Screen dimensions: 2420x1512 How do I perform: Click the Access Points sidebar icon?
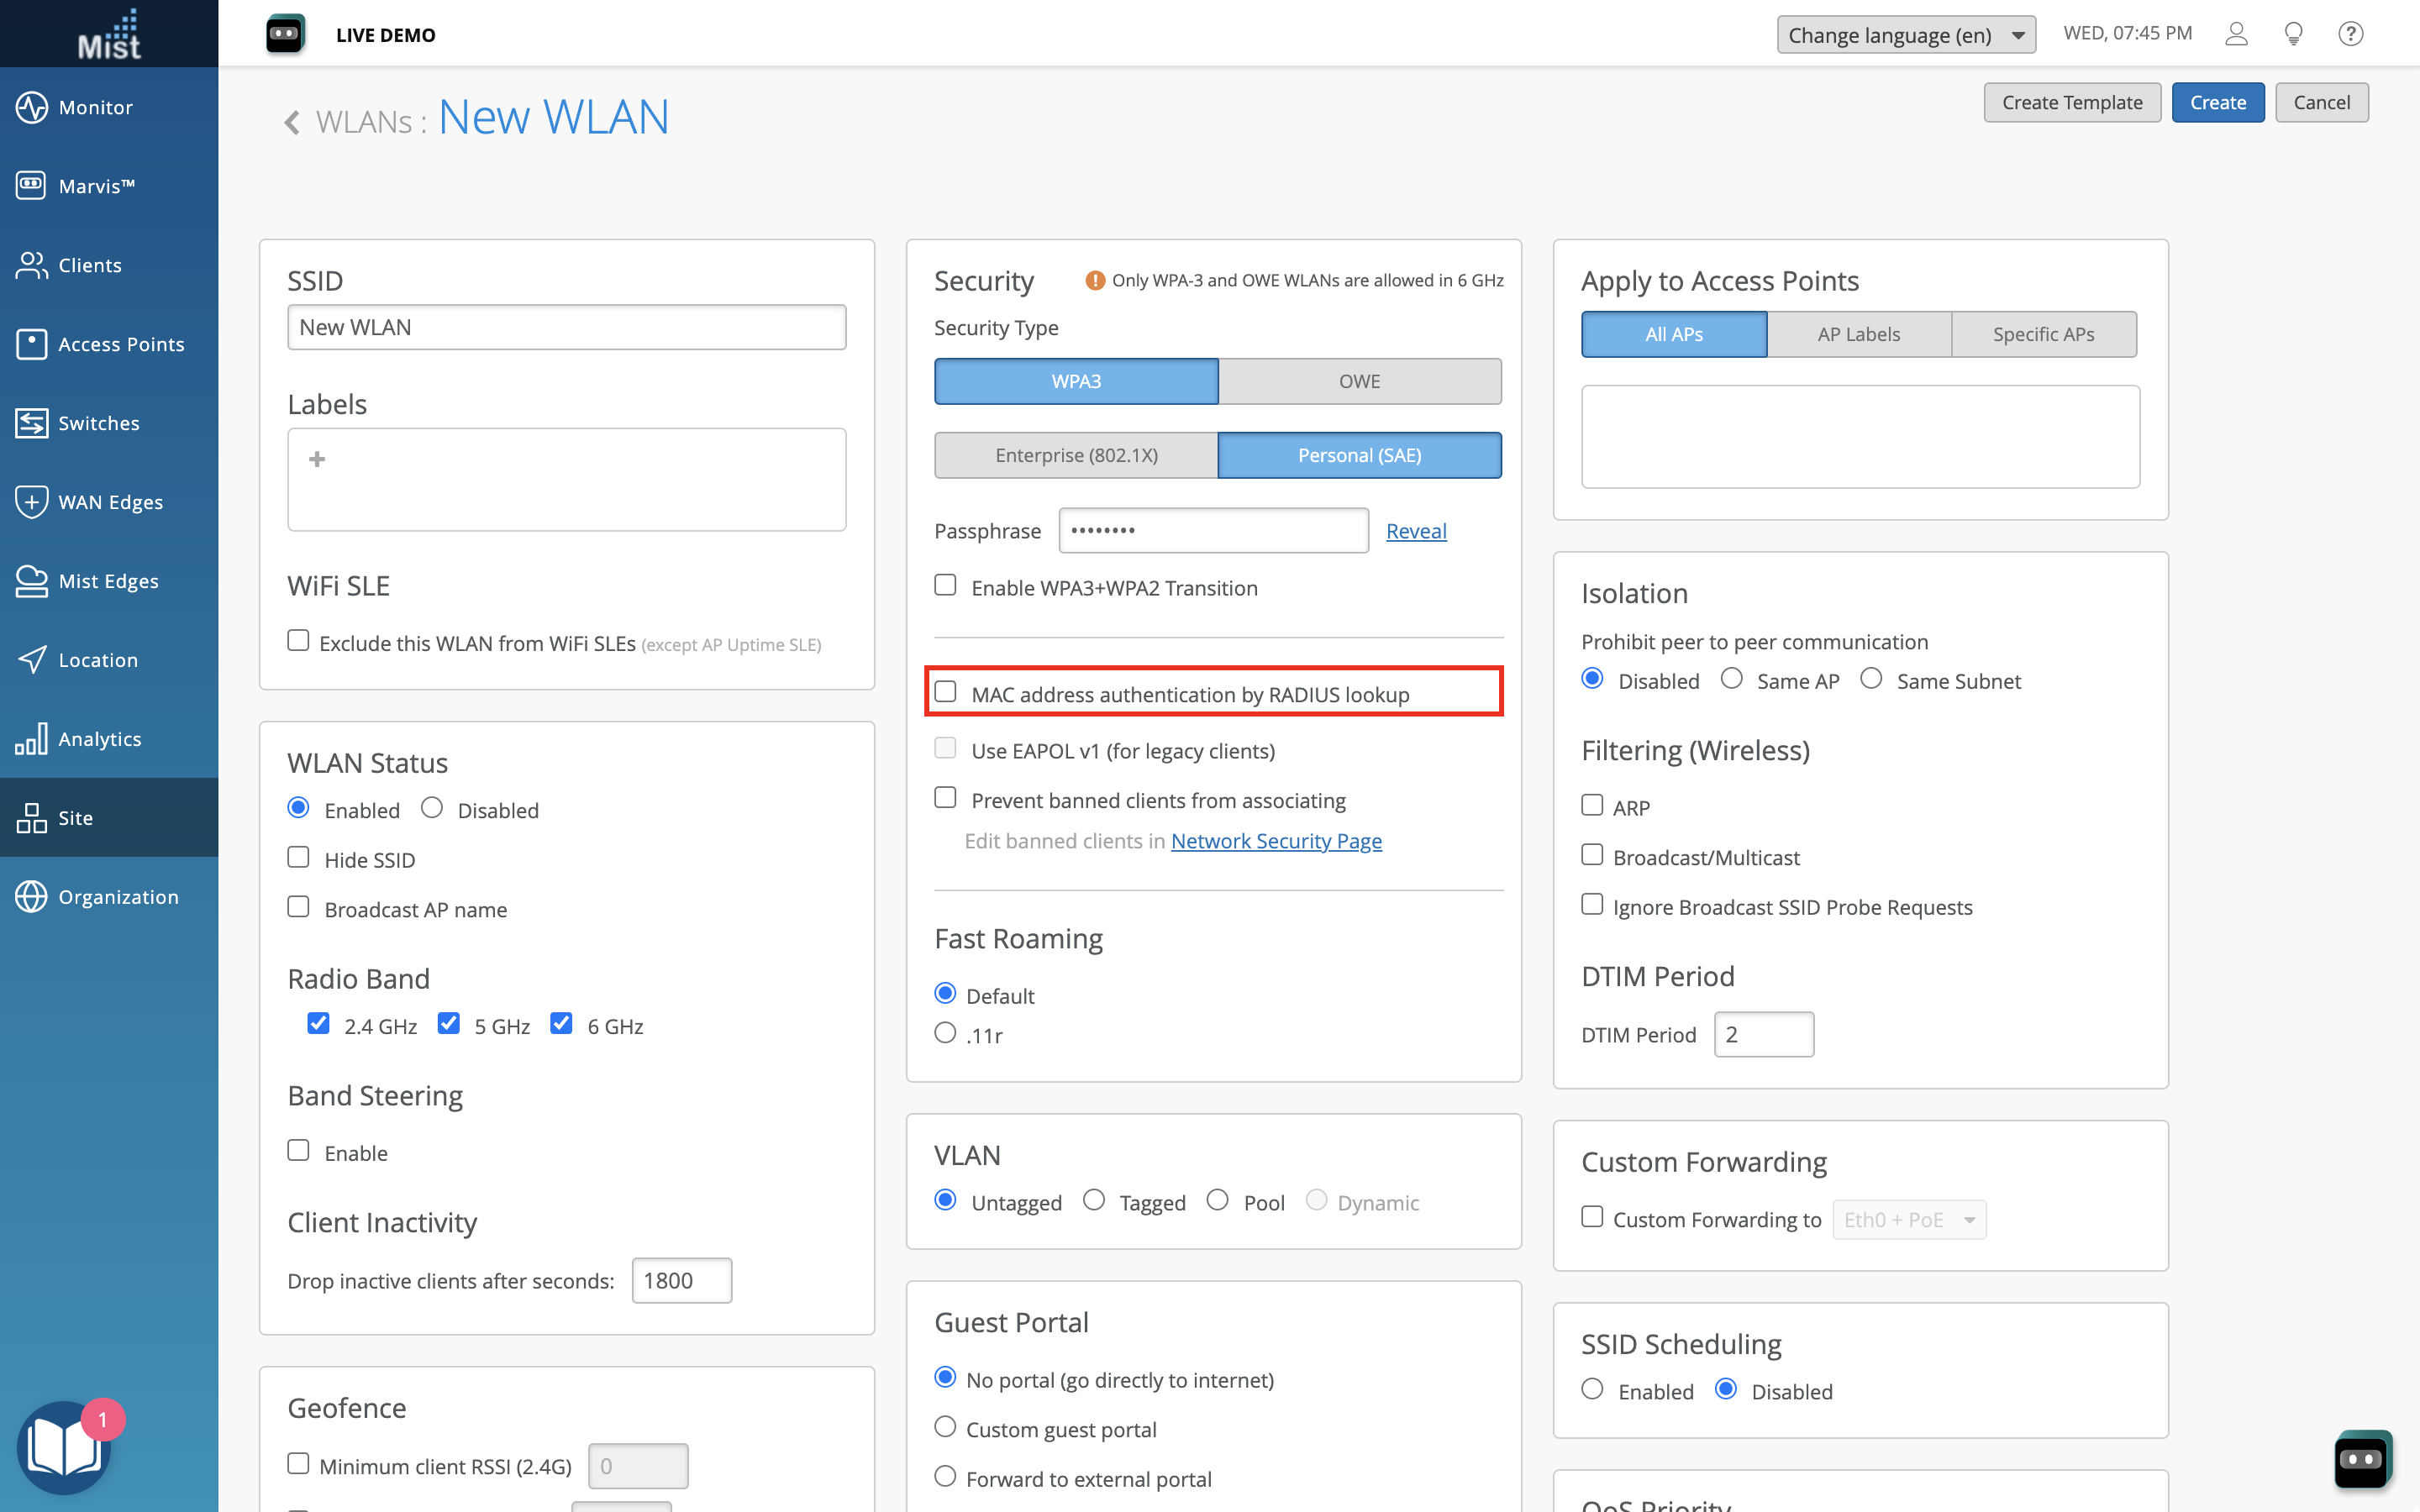[31, 344]
